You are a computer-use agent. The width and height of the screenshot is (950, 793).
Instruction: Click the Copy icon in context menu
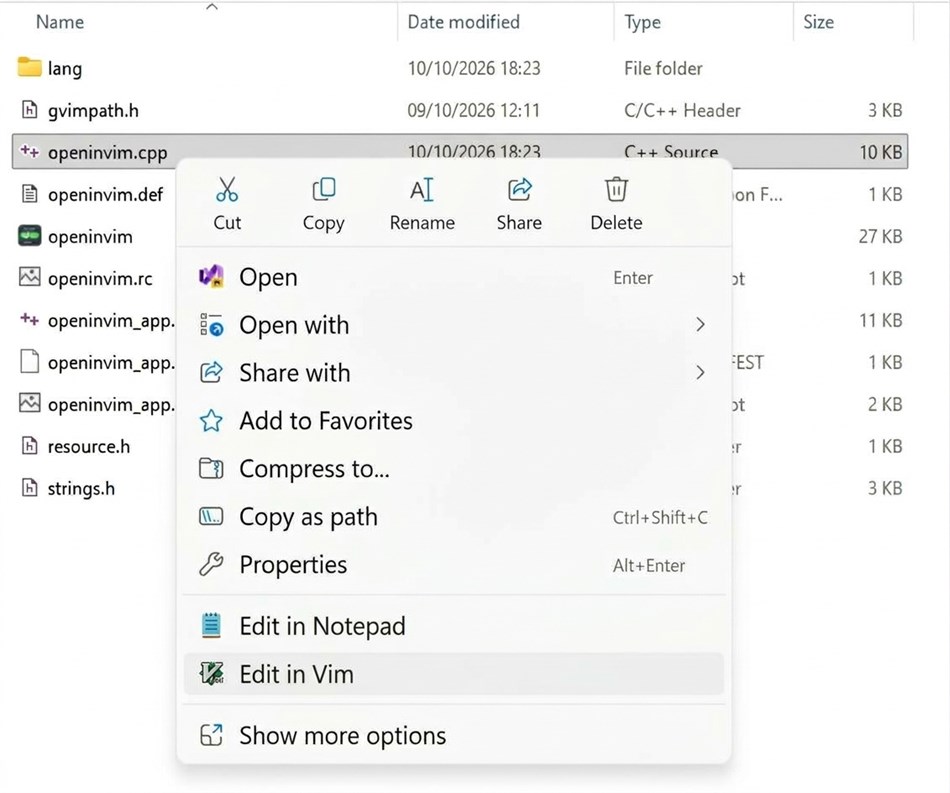coord(324,189)
